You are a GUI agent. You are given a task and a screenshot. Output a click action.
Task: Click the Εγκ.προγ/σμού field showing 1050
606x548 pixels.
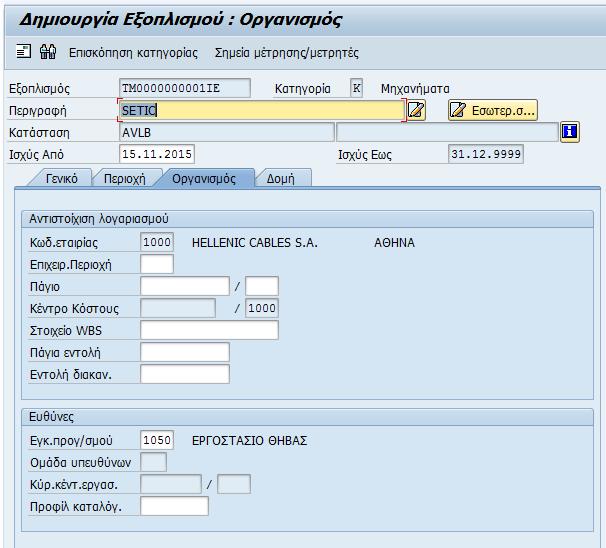pyautogui.click(x=157, y=440)
